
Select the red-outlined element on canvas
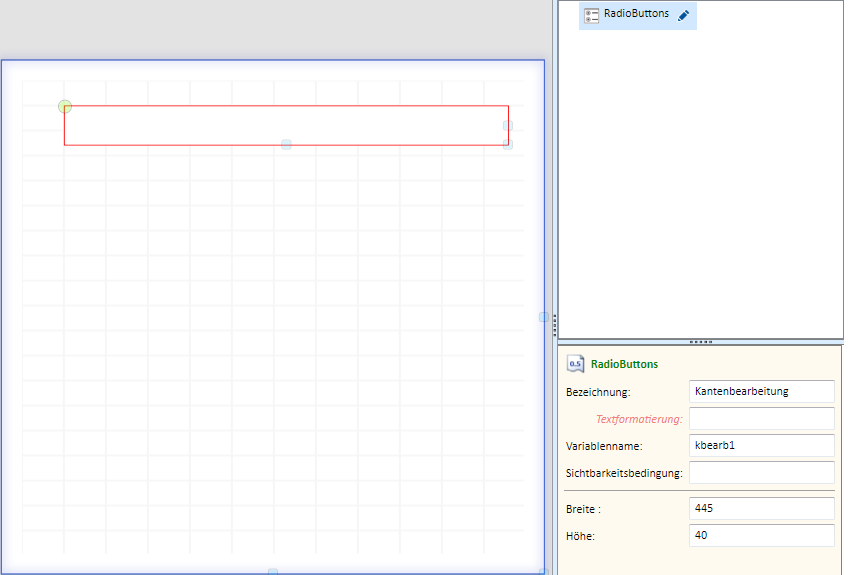click(x=286, y=125)
